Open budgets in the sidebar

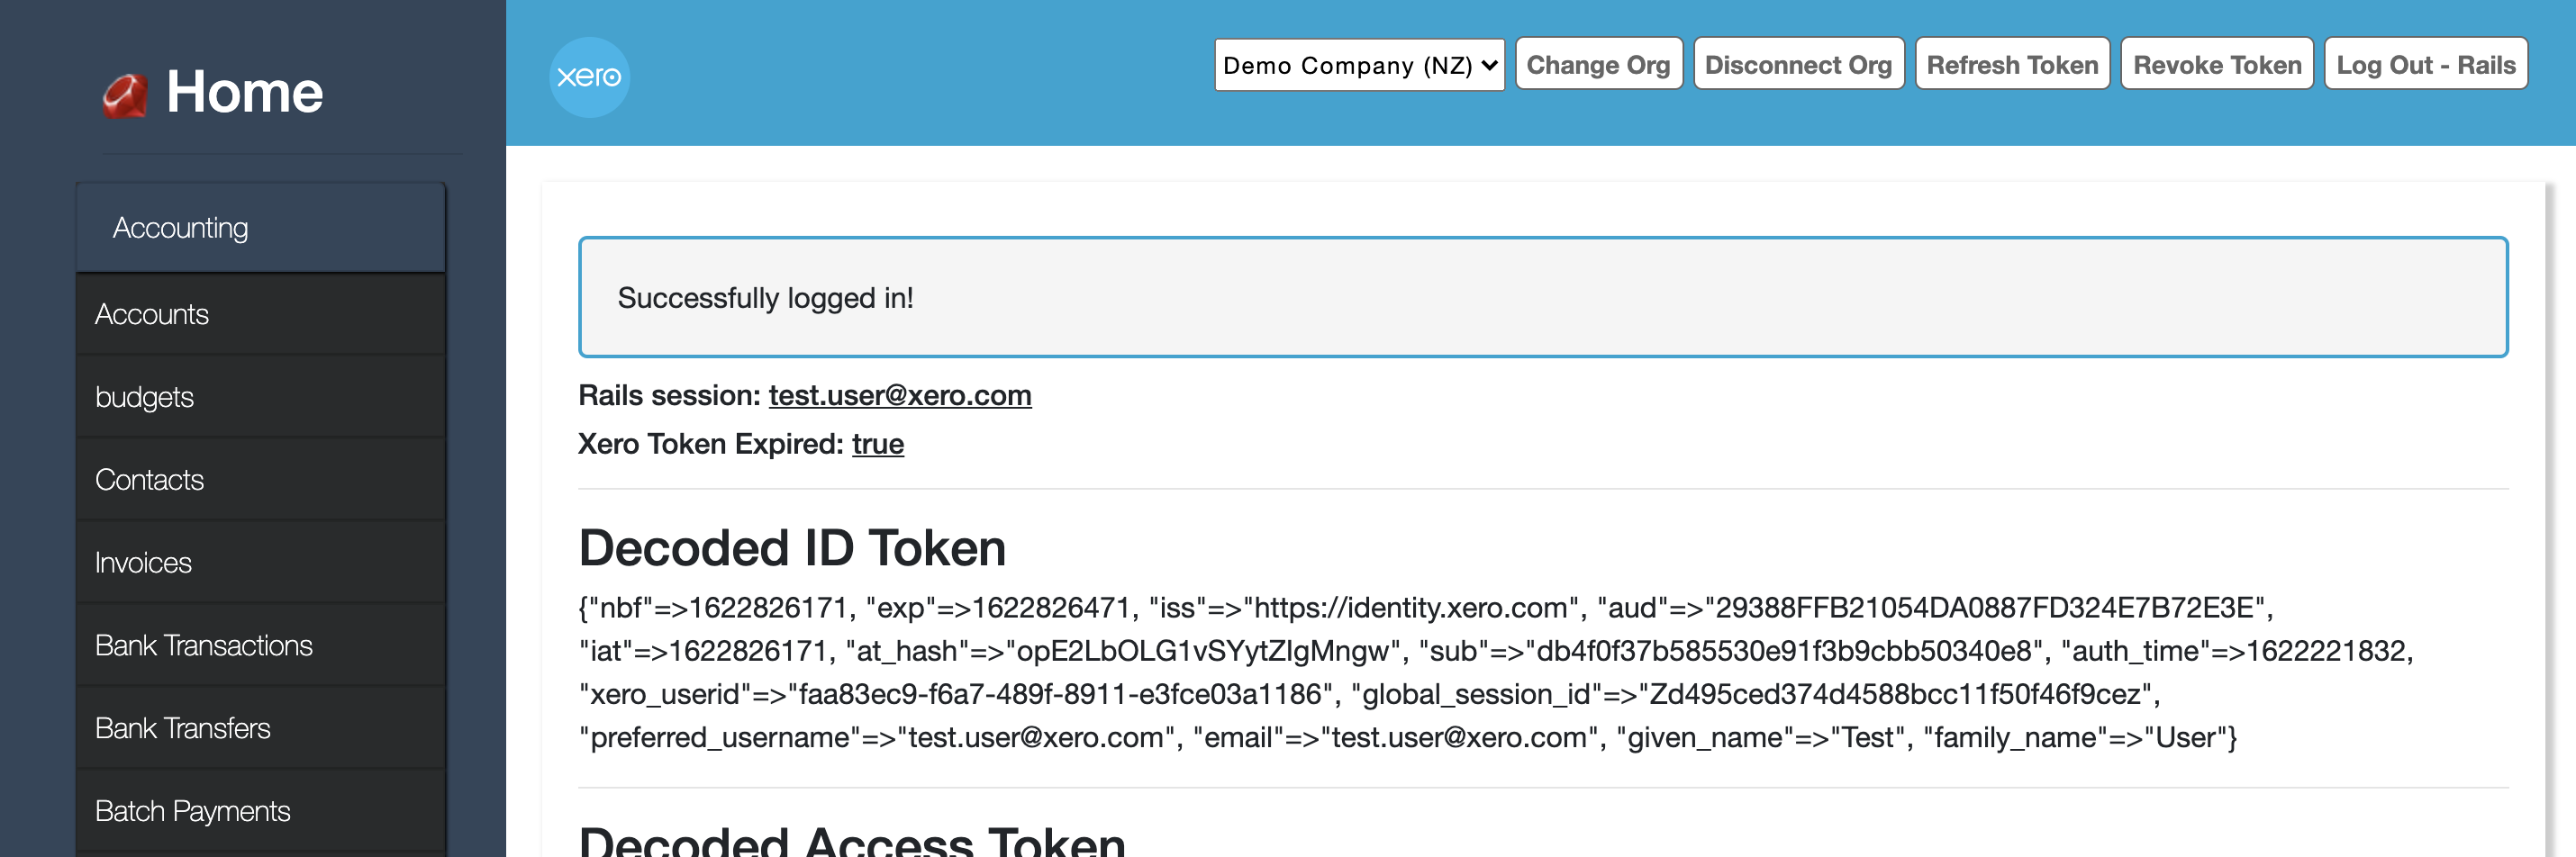[260, 397]
